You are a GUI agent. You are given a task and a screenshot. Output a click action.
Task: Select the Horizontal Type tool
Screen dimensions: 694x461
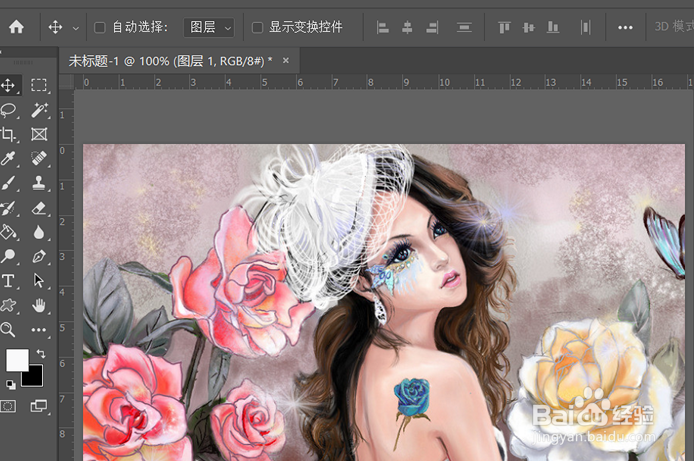[8, 281]
